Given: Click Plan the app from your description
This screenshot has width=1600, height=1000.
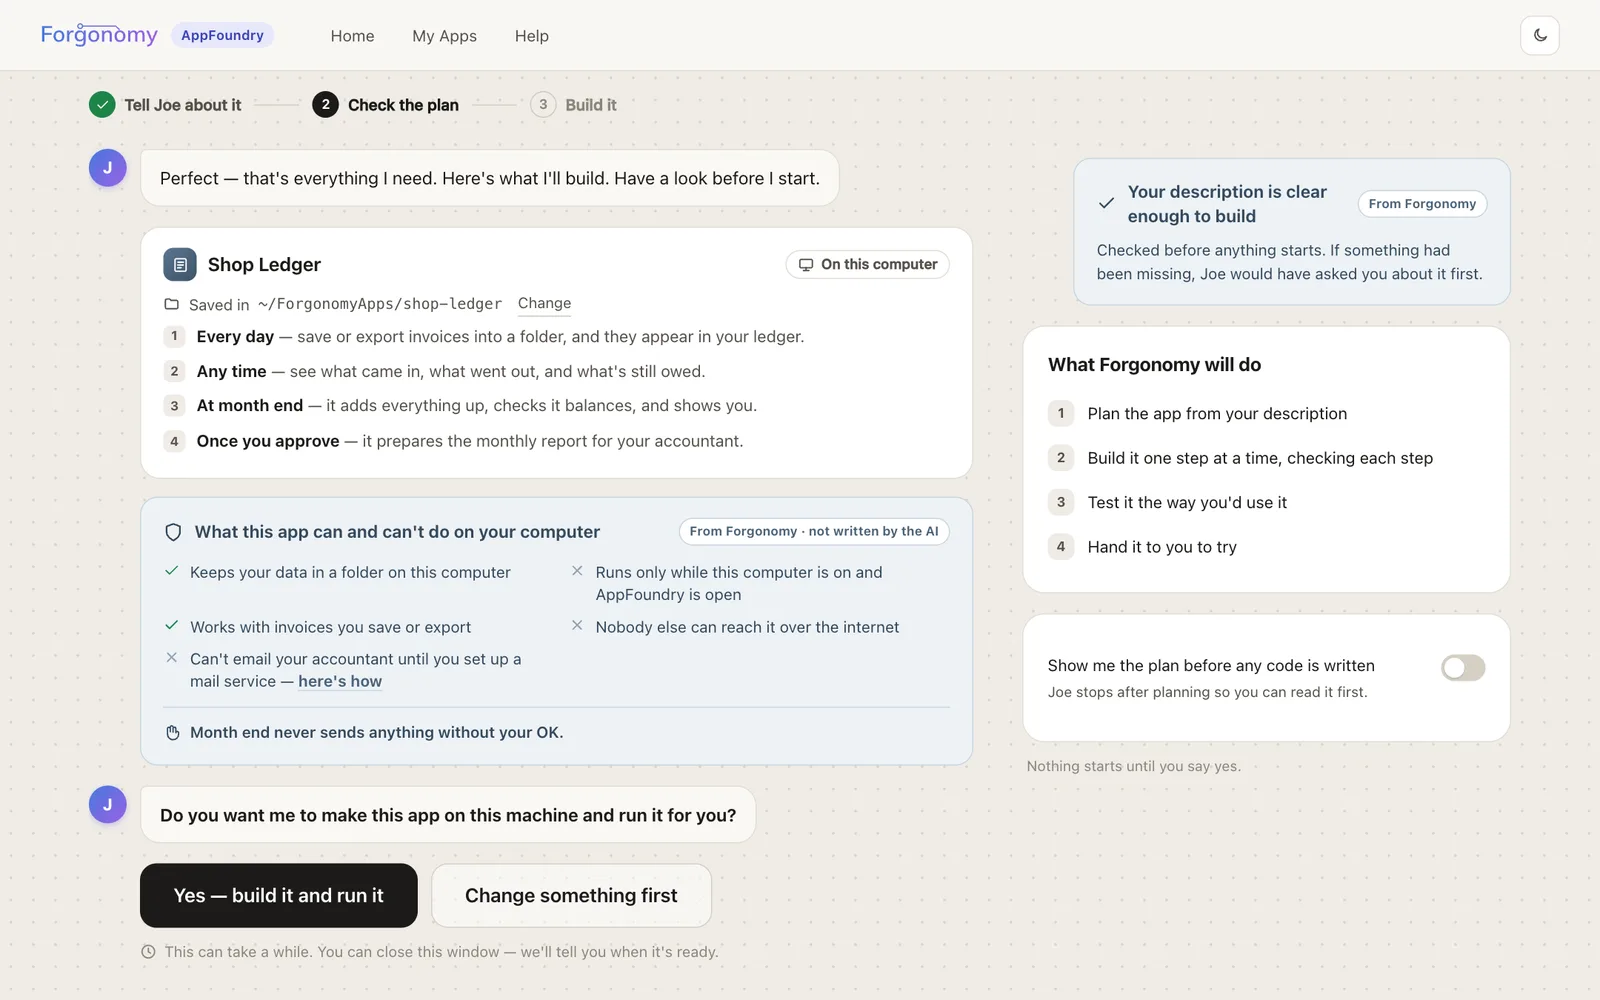Looking at the screenshot, I should pos(1217,413).
